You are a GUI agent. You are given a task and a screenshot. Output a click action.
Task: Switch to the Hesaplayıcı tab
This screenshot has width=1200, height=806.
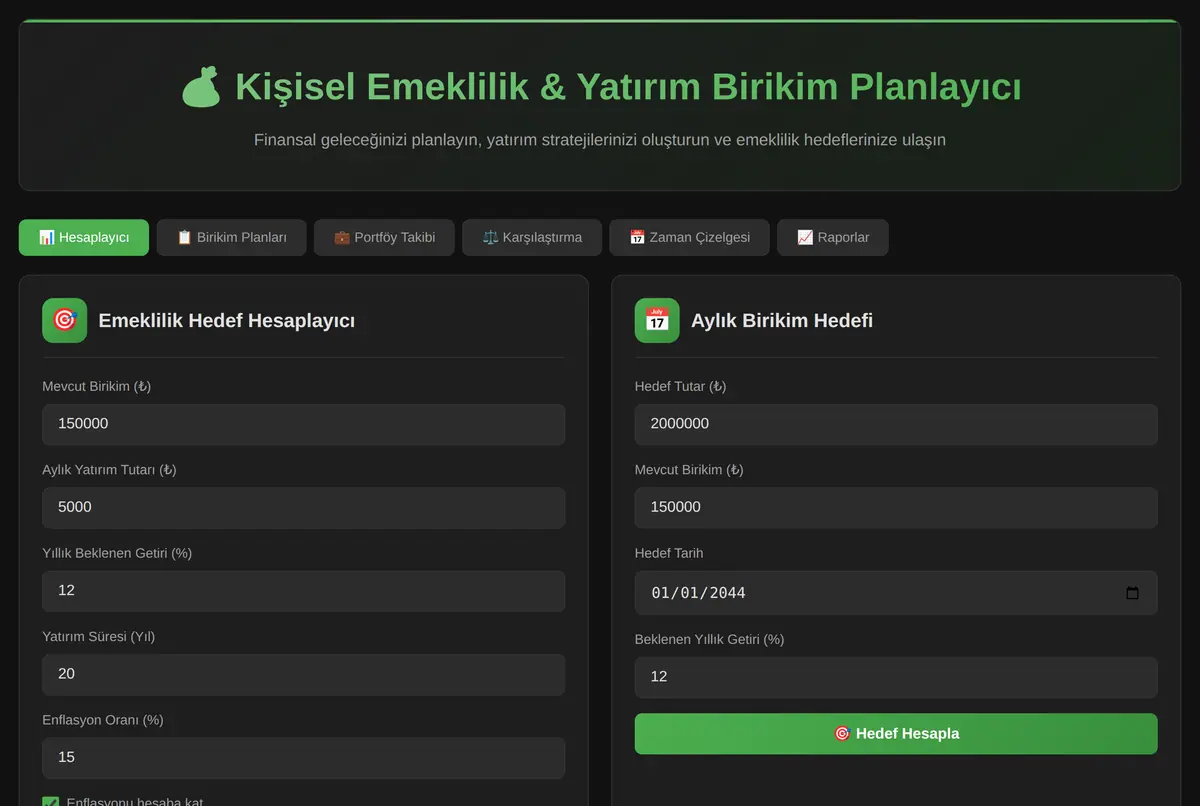pyautogui.click(x=84, y=238)
